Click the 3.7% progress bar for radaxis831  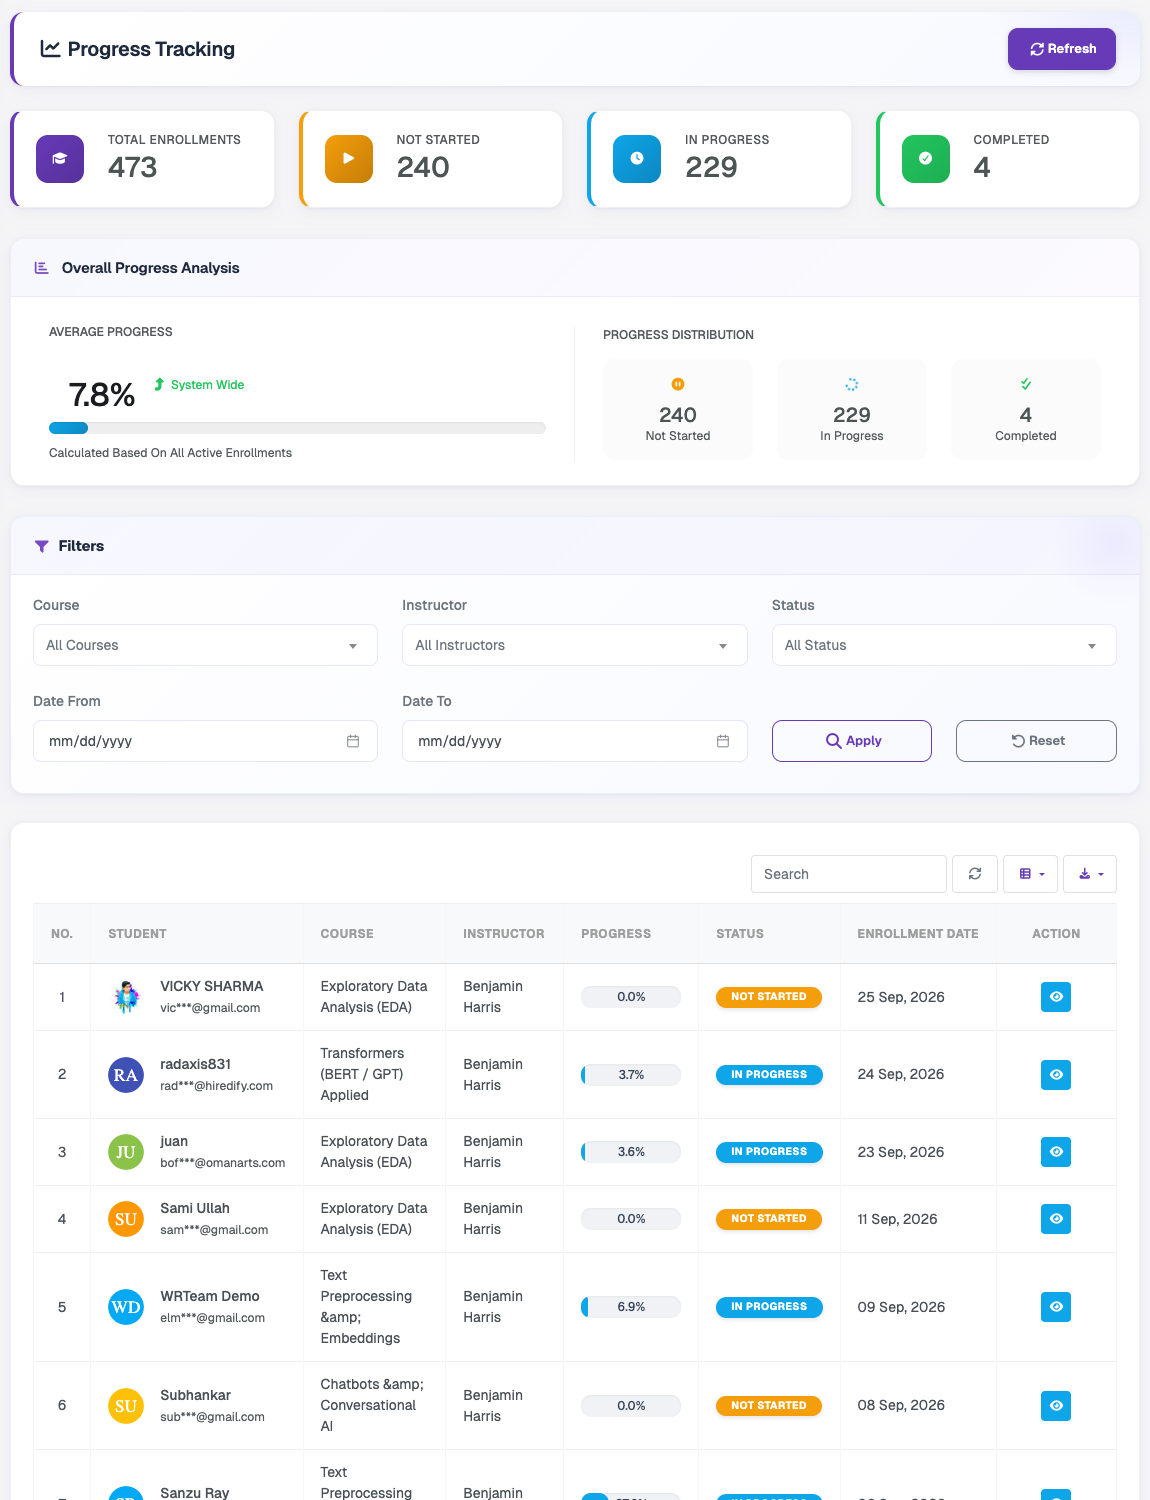[631, 1075]
